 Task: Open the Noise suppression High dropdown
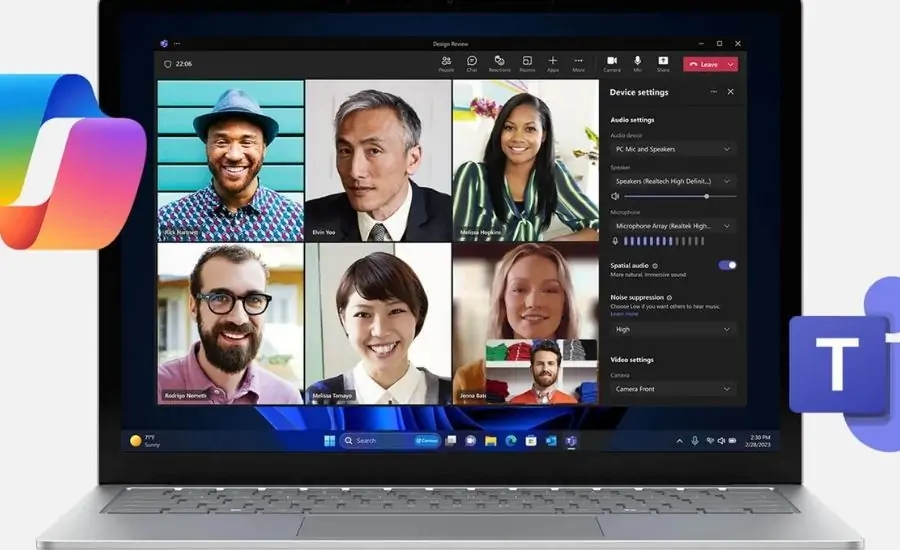click(673, 330)
